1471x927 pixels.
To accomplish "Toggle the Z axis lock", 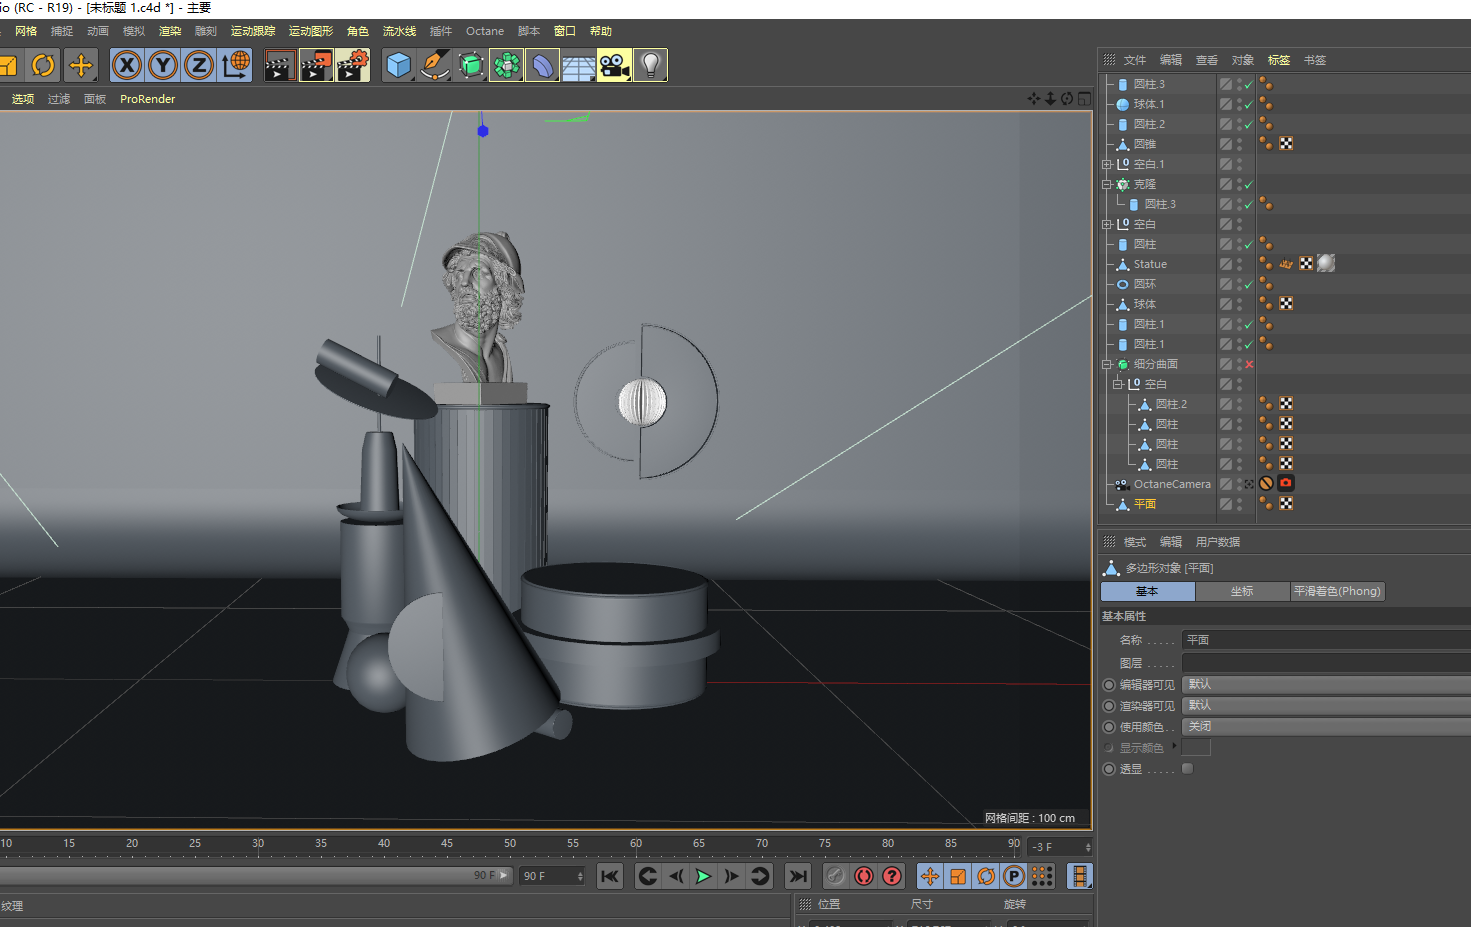I will pos(199,66).
